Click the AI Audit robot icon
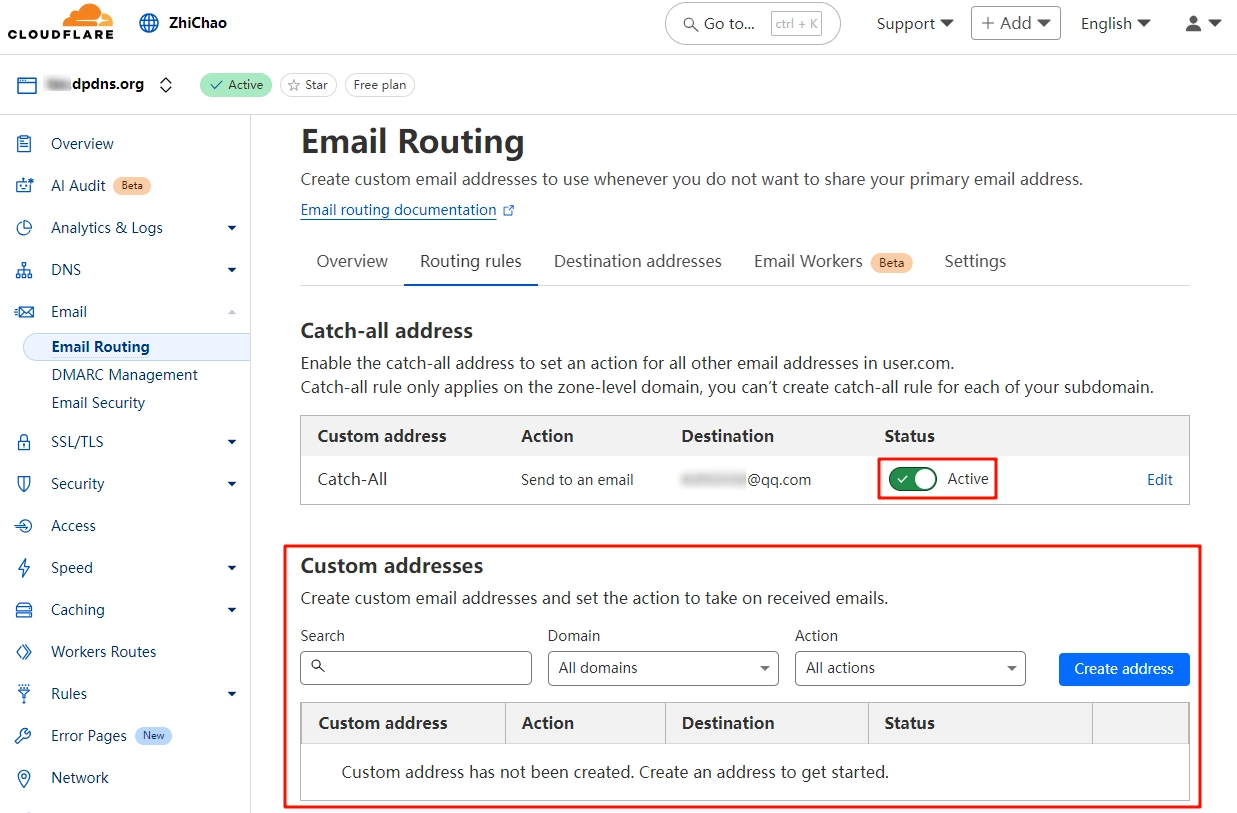The image size is (1237, 813). click(x=24, y=186)
